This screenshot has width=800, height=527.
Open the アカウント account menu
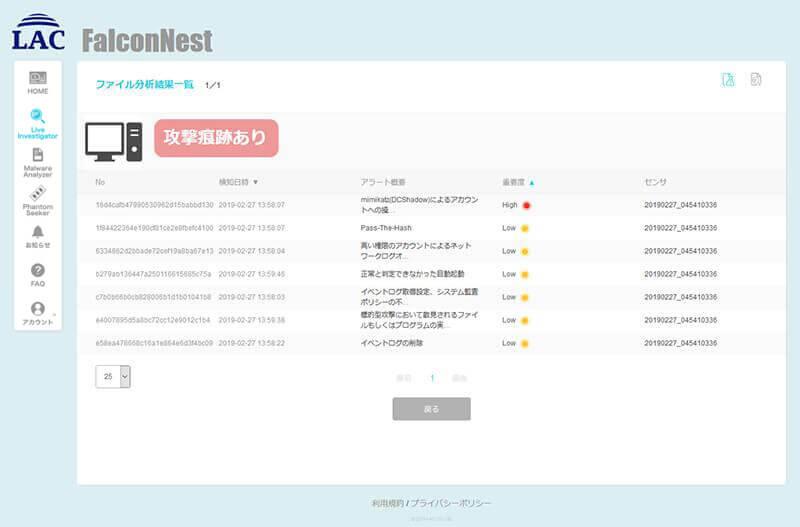click(x=38, y=314)
